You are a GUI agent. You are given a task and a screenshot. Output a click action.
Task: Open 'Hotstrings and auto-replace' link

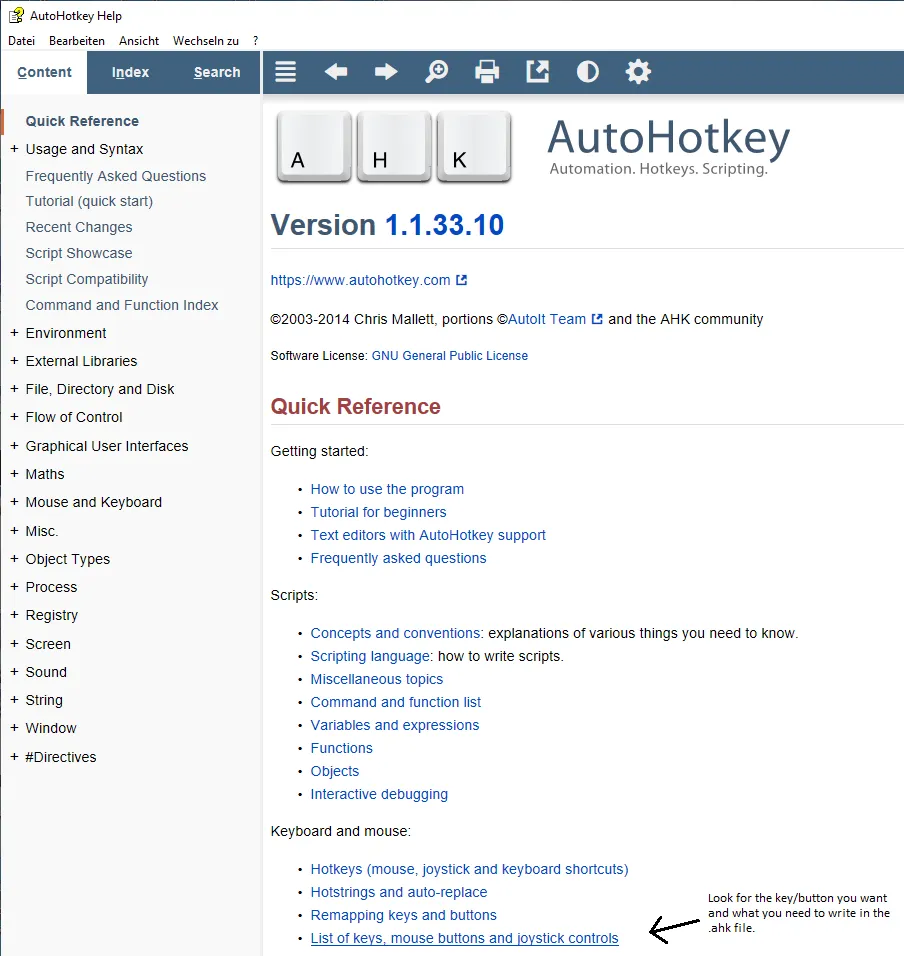[399, 892]
